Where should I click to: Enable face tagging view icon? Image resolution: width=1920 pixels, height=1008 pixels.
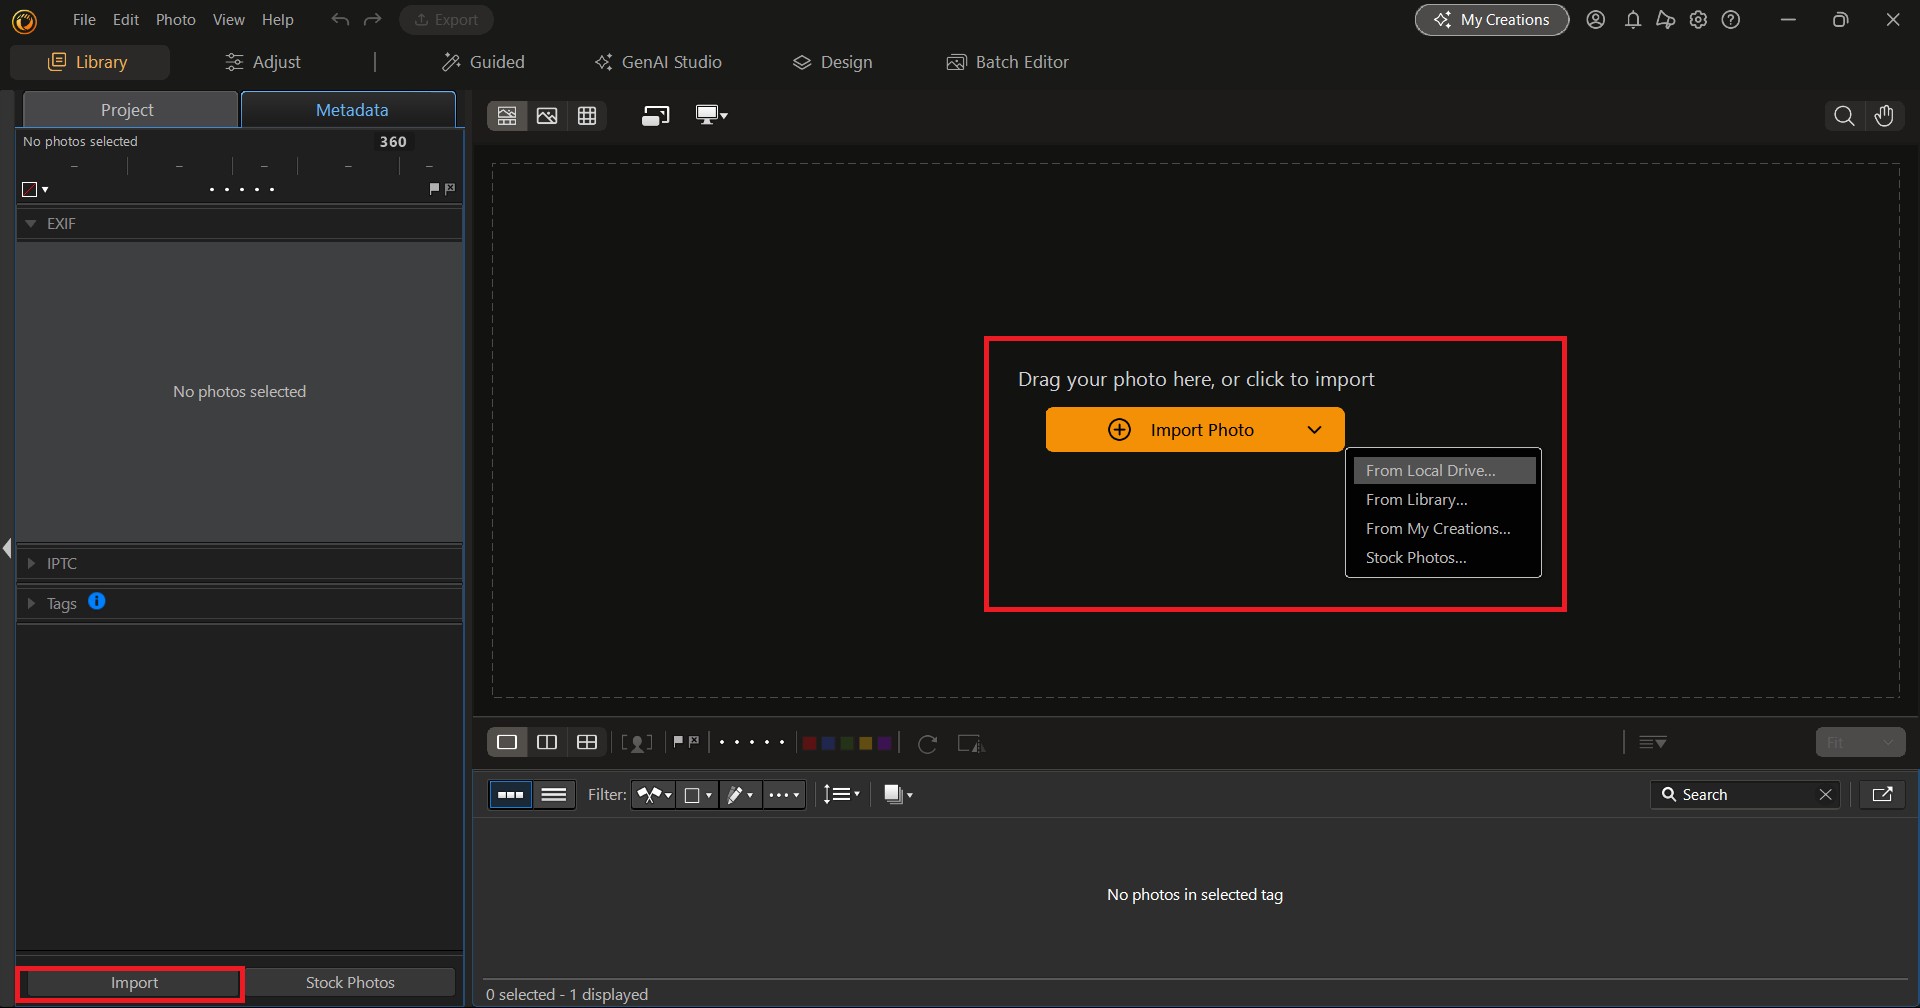point(638,742)
